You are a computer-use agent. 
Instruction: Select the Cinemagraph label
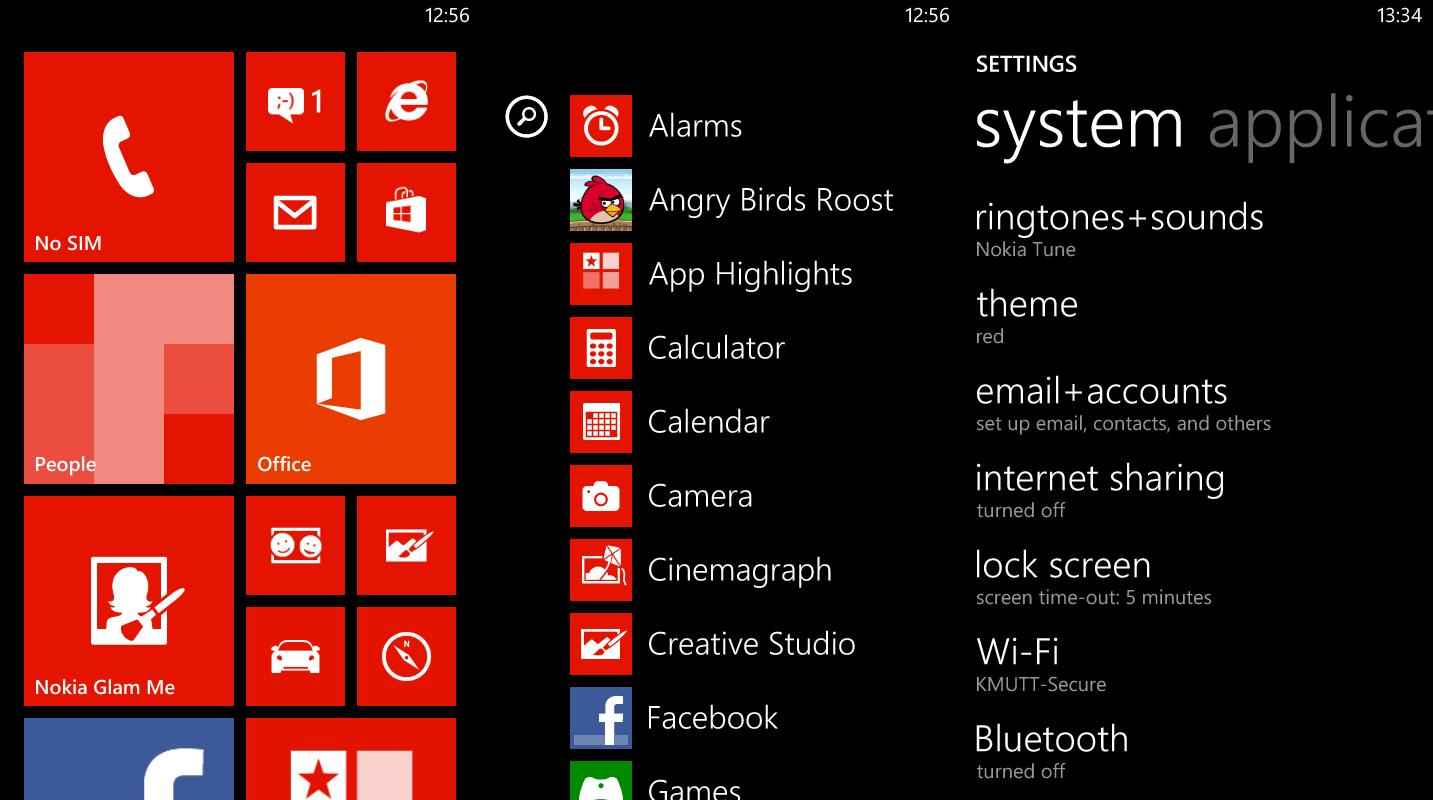pos(739,570)
